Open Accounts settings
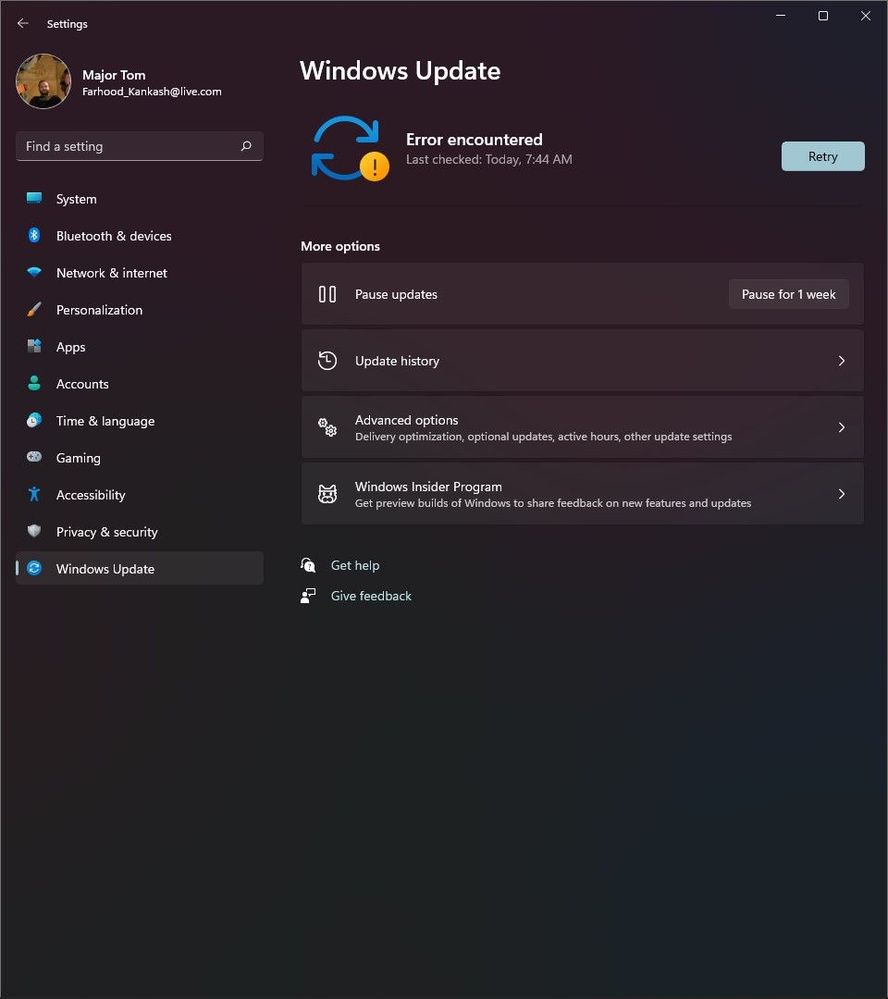 36,384
